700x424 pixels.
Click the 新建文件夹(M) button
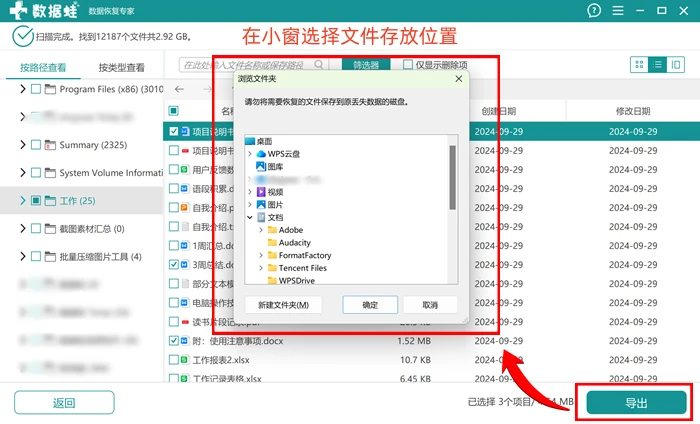pyautogui.click(x=283, y=305)
